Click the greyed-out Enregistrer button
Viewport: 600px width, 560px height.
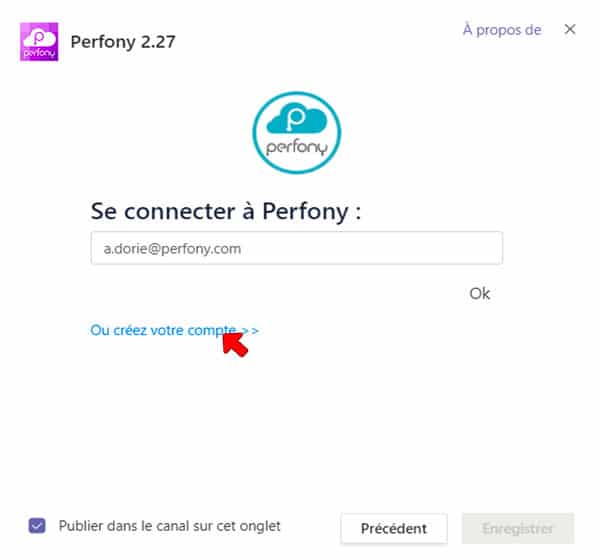(517, 528)
